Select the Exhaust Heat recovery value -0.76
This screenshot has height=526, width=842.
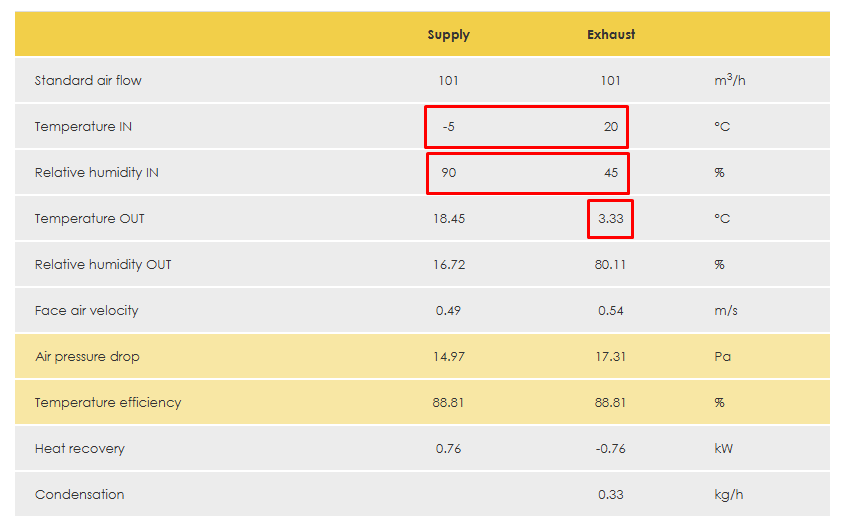click(610, 449)
